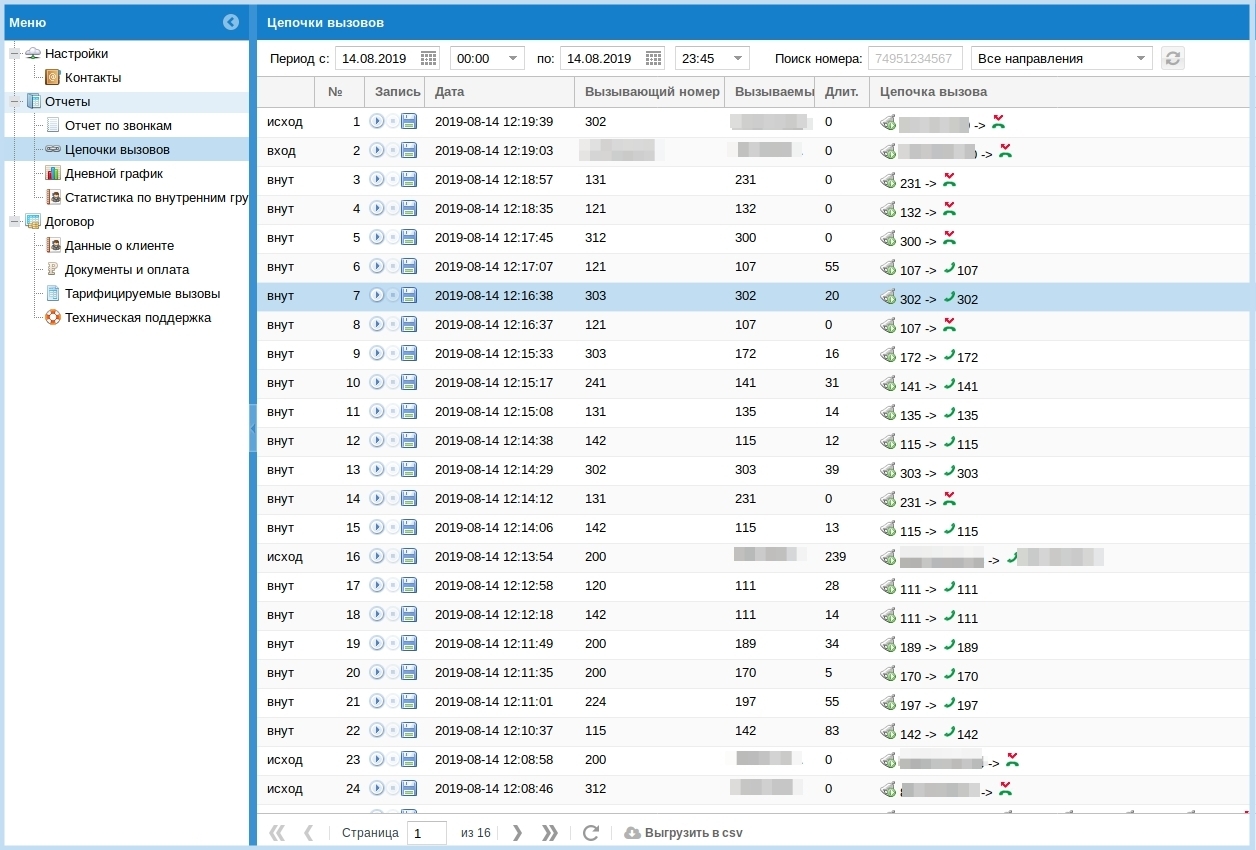Open Техническая поддержка
1256x850 pixels.
pos(138,317)
